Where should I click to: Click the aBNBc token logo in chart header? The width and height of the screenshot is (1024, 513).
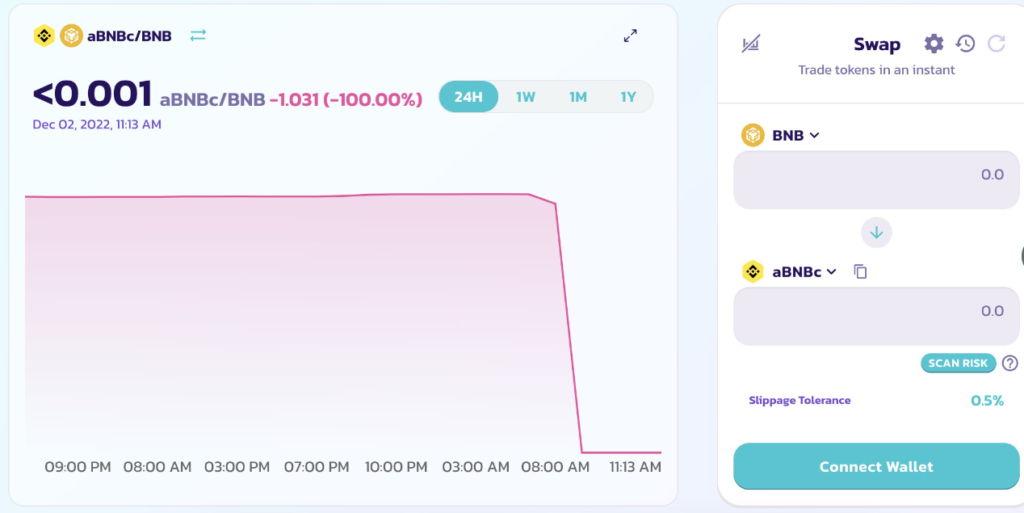[x=44, y=36]
